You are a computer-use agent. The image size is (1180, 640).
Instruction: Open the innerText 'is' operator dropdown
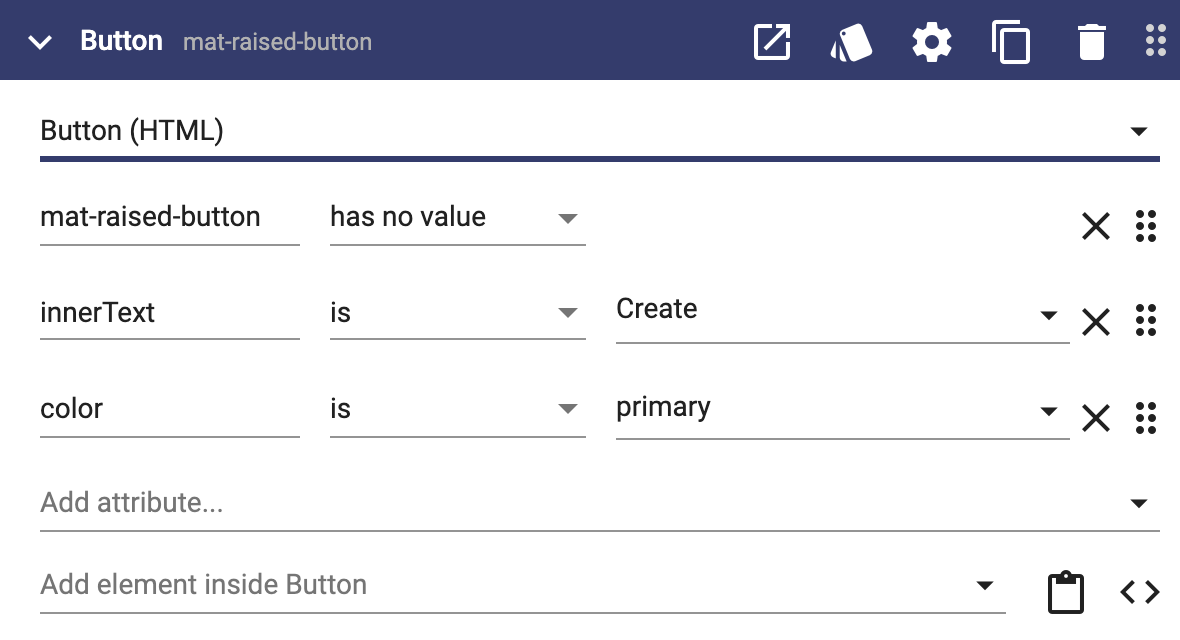click(458, 312)
